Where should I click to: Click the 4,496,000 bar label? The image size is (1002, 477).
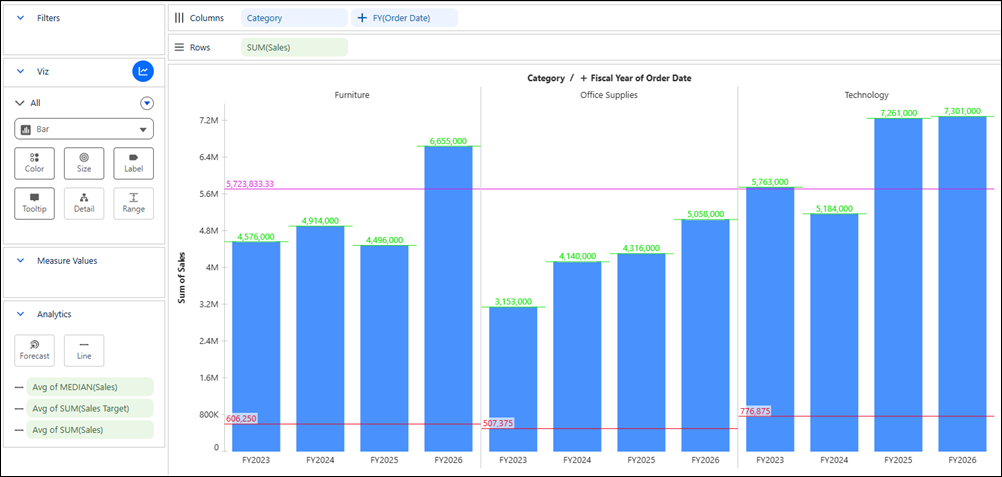click(384, 240)
